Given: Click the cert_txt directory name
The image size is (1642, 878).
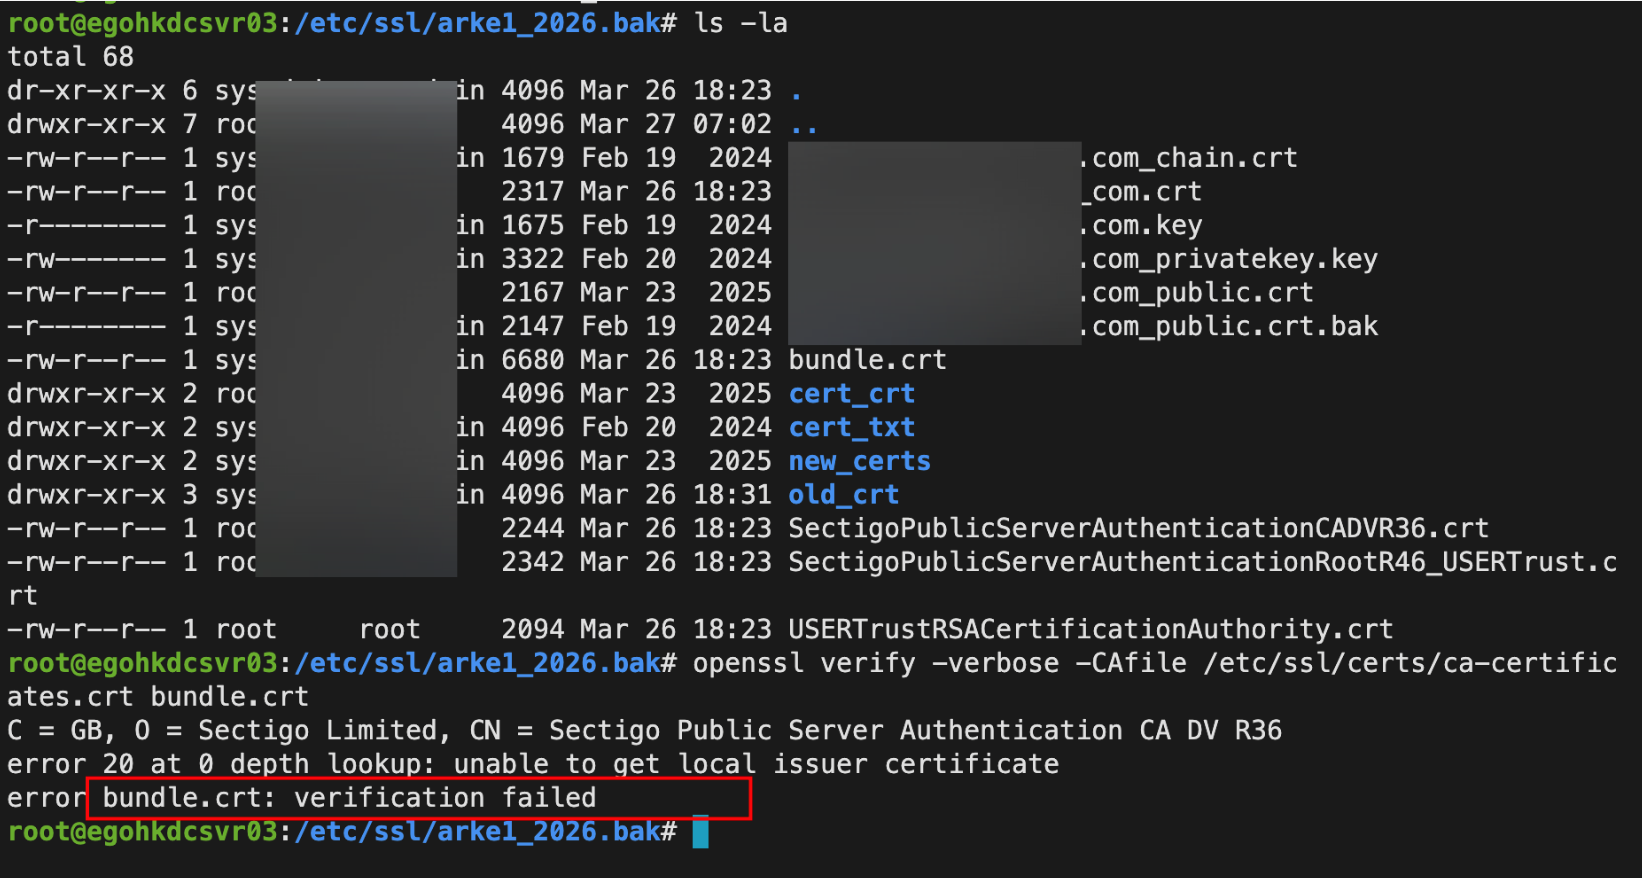Looking at the screenshot, I should 851,428.
